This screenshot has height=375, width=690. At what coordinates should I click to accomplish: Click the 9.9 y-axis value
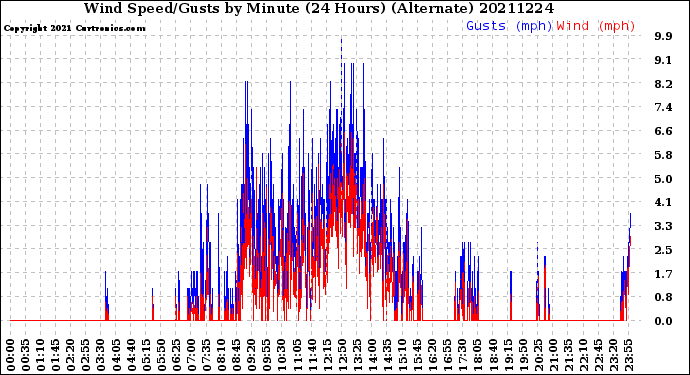663,37
